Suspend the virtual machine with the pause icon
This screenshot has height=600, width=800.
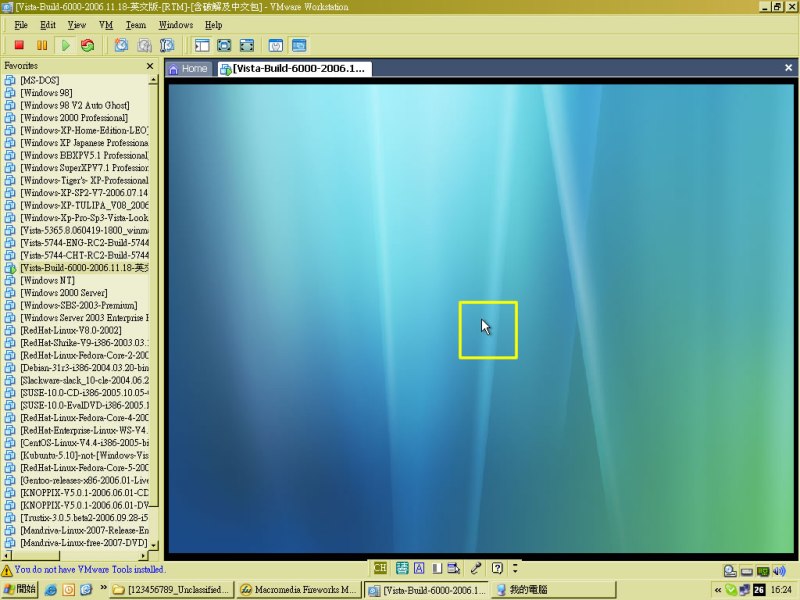[42, 45]
